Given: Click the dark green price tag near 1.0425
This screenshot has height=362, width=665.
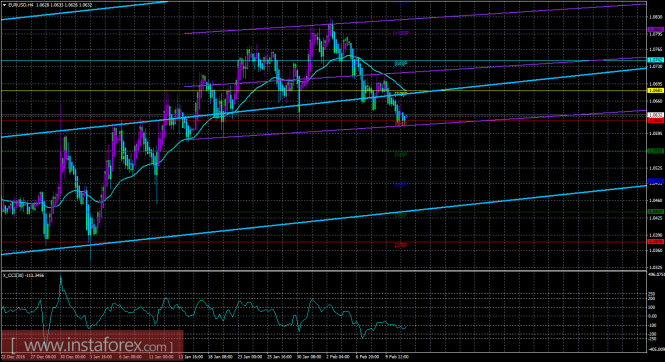Looking at the screenshot, I should [x=655, y=212].
